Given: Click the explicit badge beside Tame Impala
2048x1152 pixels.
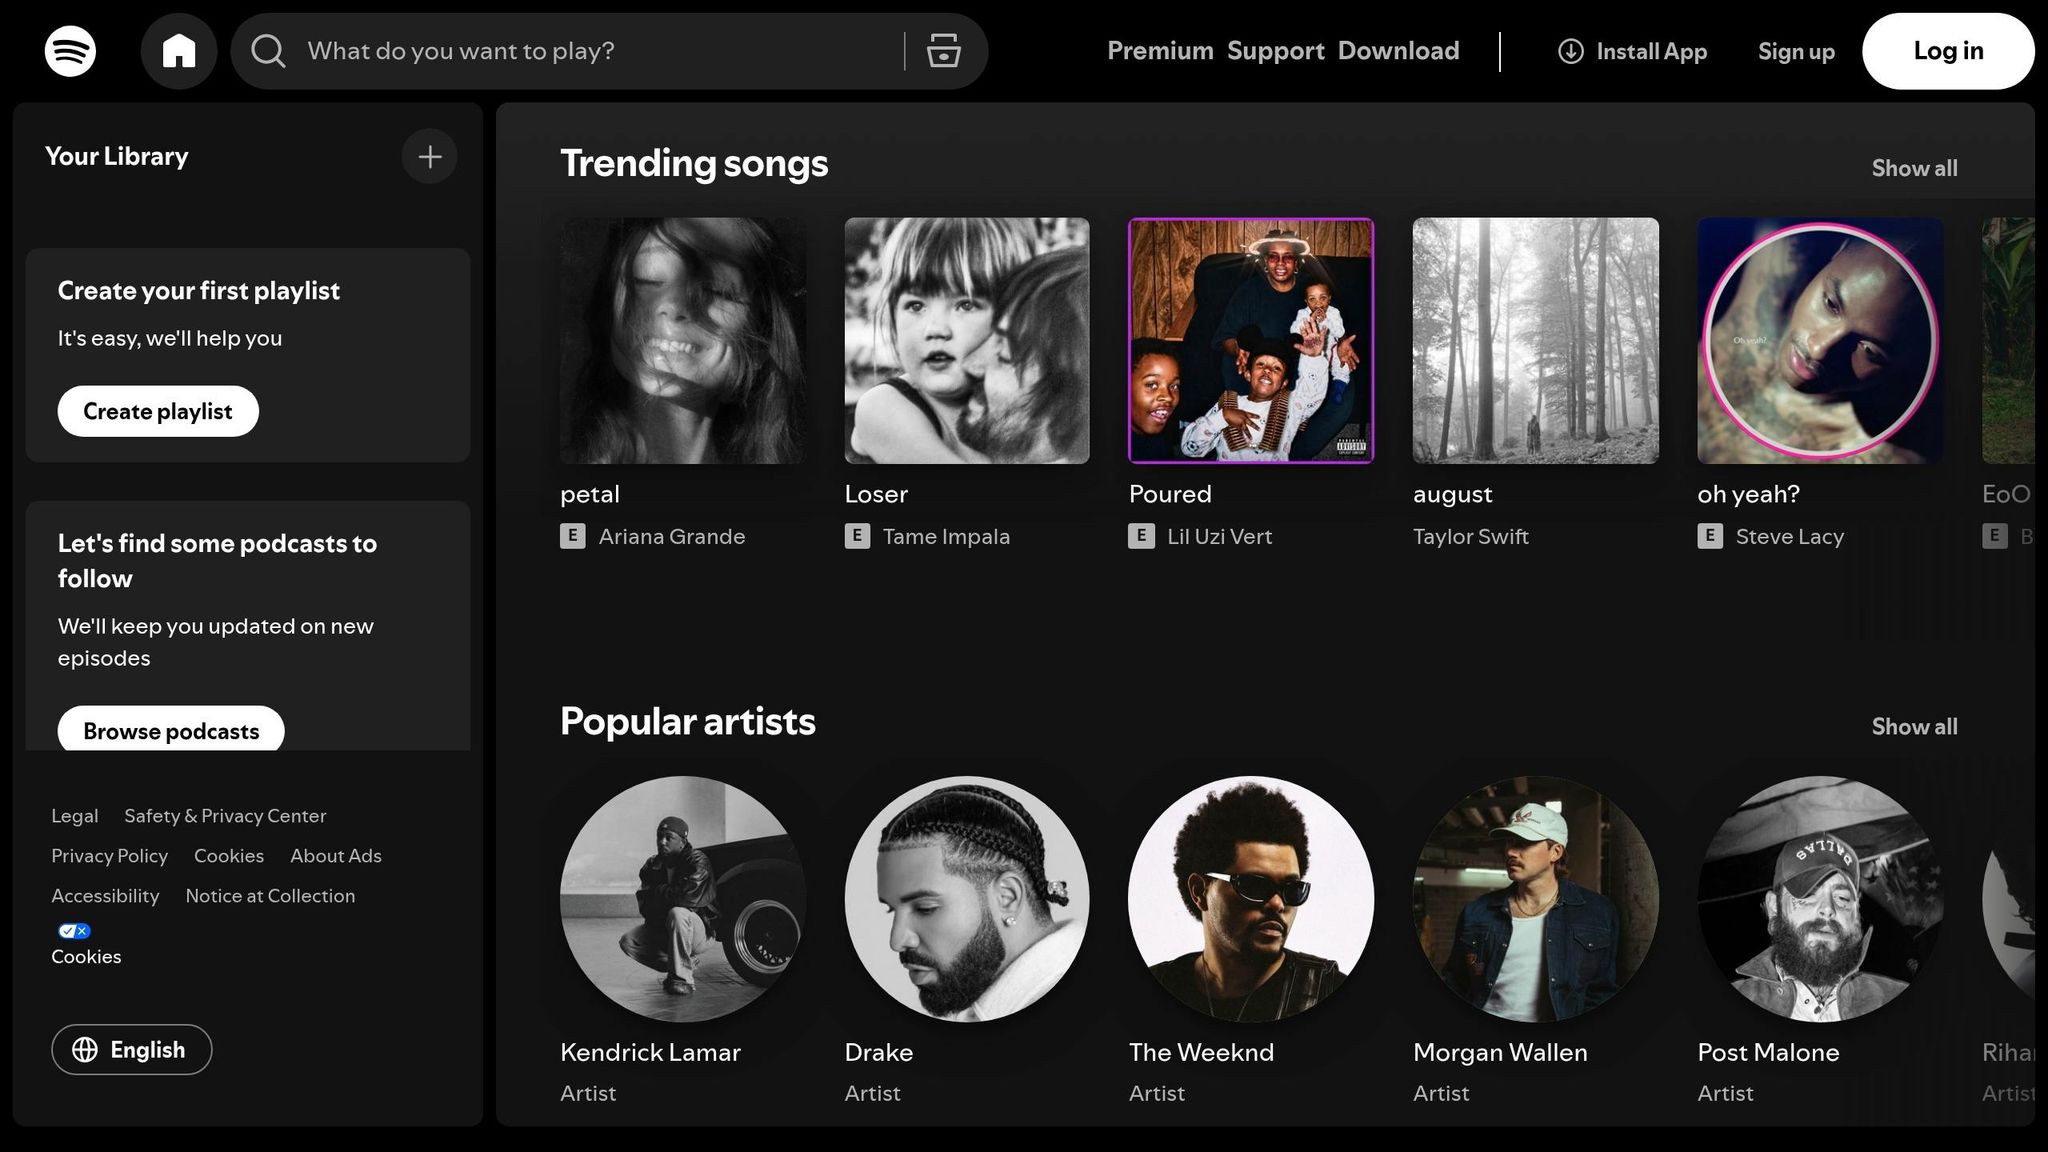Looking at the screenshot, I should tap(857, 537).
